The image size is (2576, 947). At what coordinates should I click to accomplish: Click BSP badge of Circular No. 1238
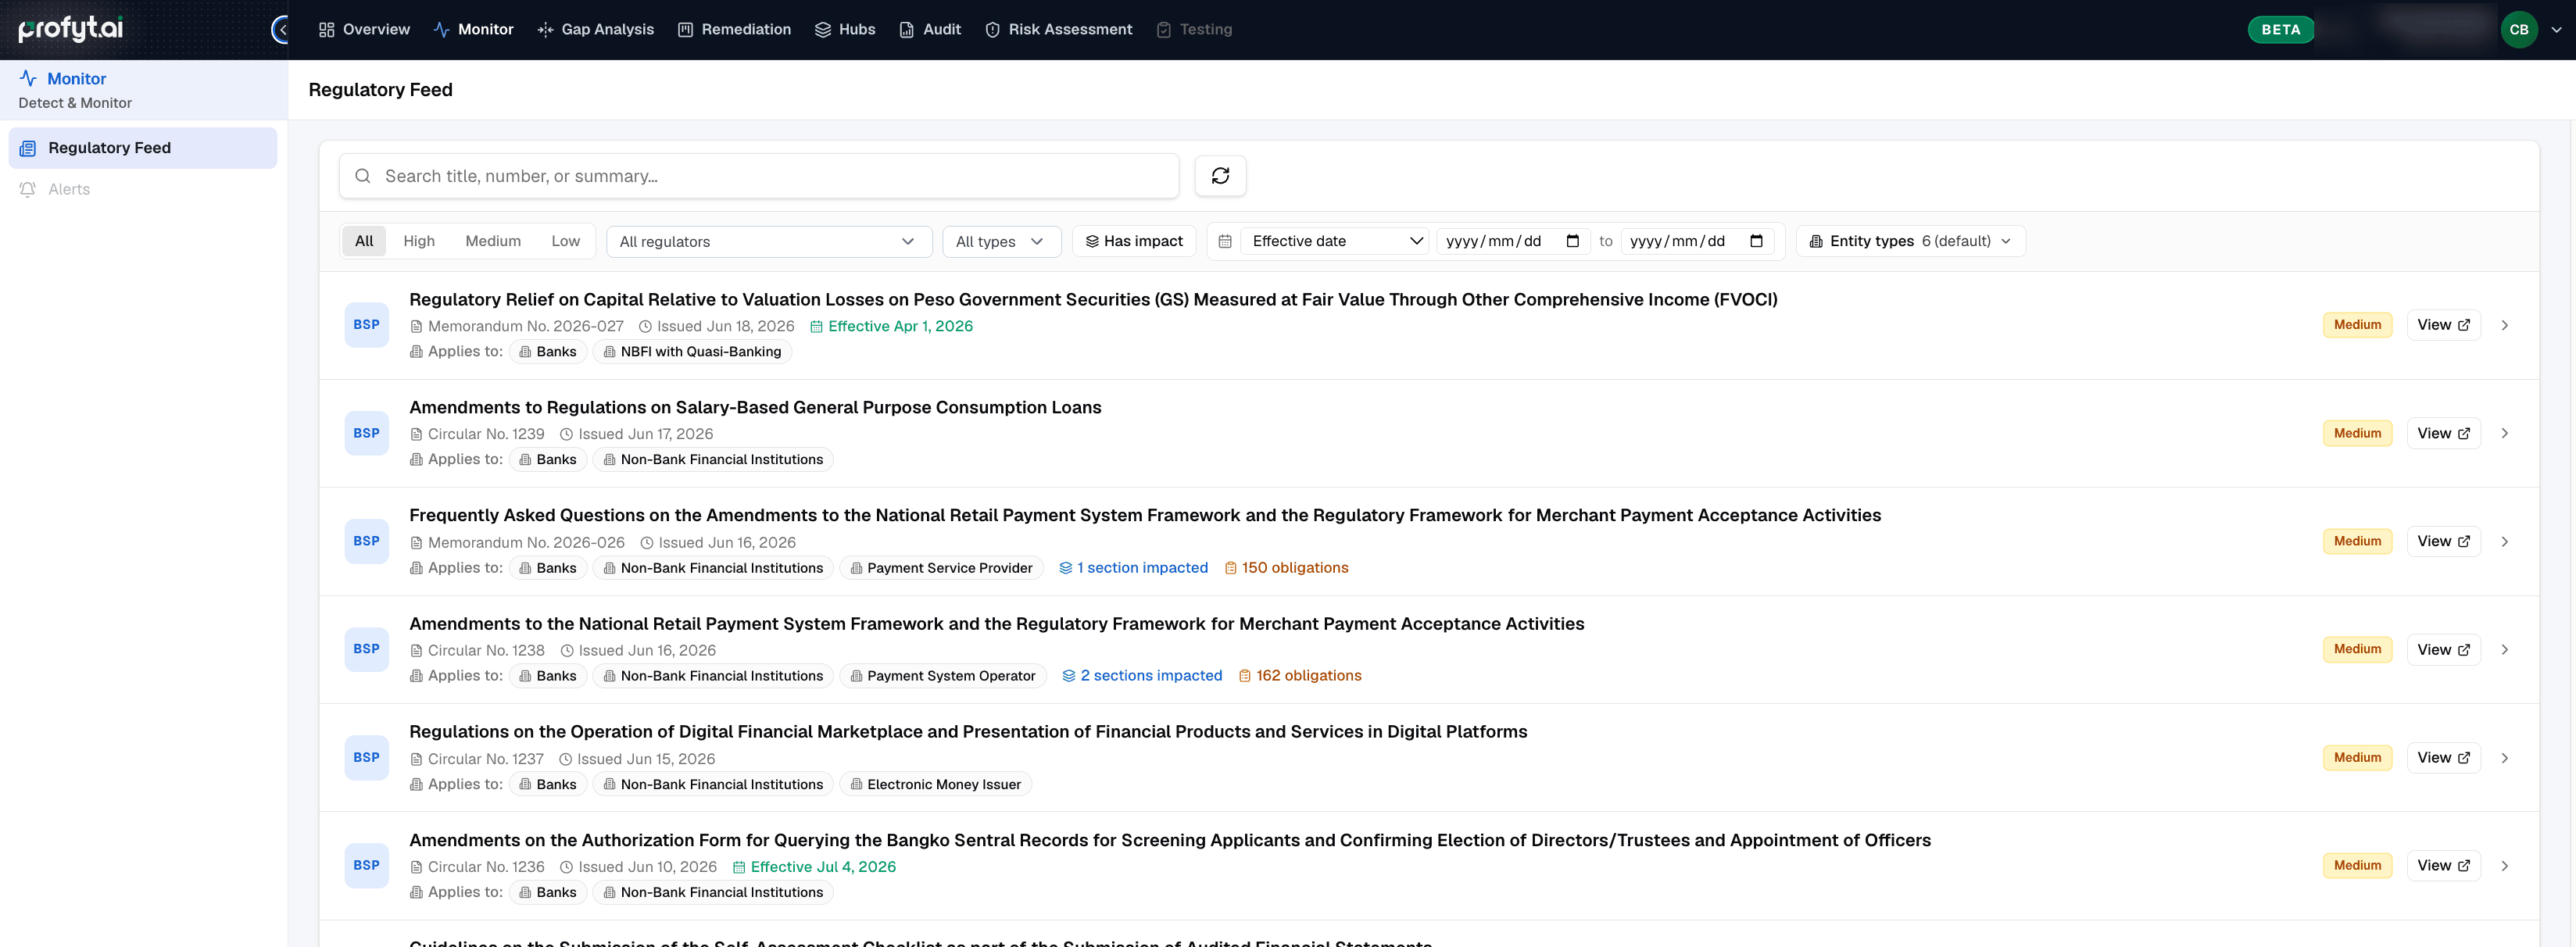[366, 649]
